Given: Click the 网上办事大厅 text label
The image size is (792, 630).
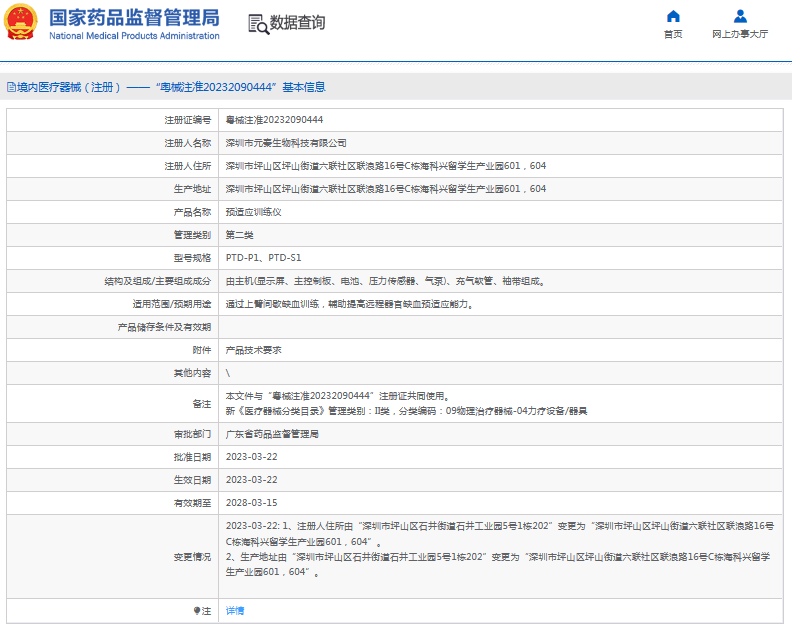Looking at the screenshot, I should (740, 34).
